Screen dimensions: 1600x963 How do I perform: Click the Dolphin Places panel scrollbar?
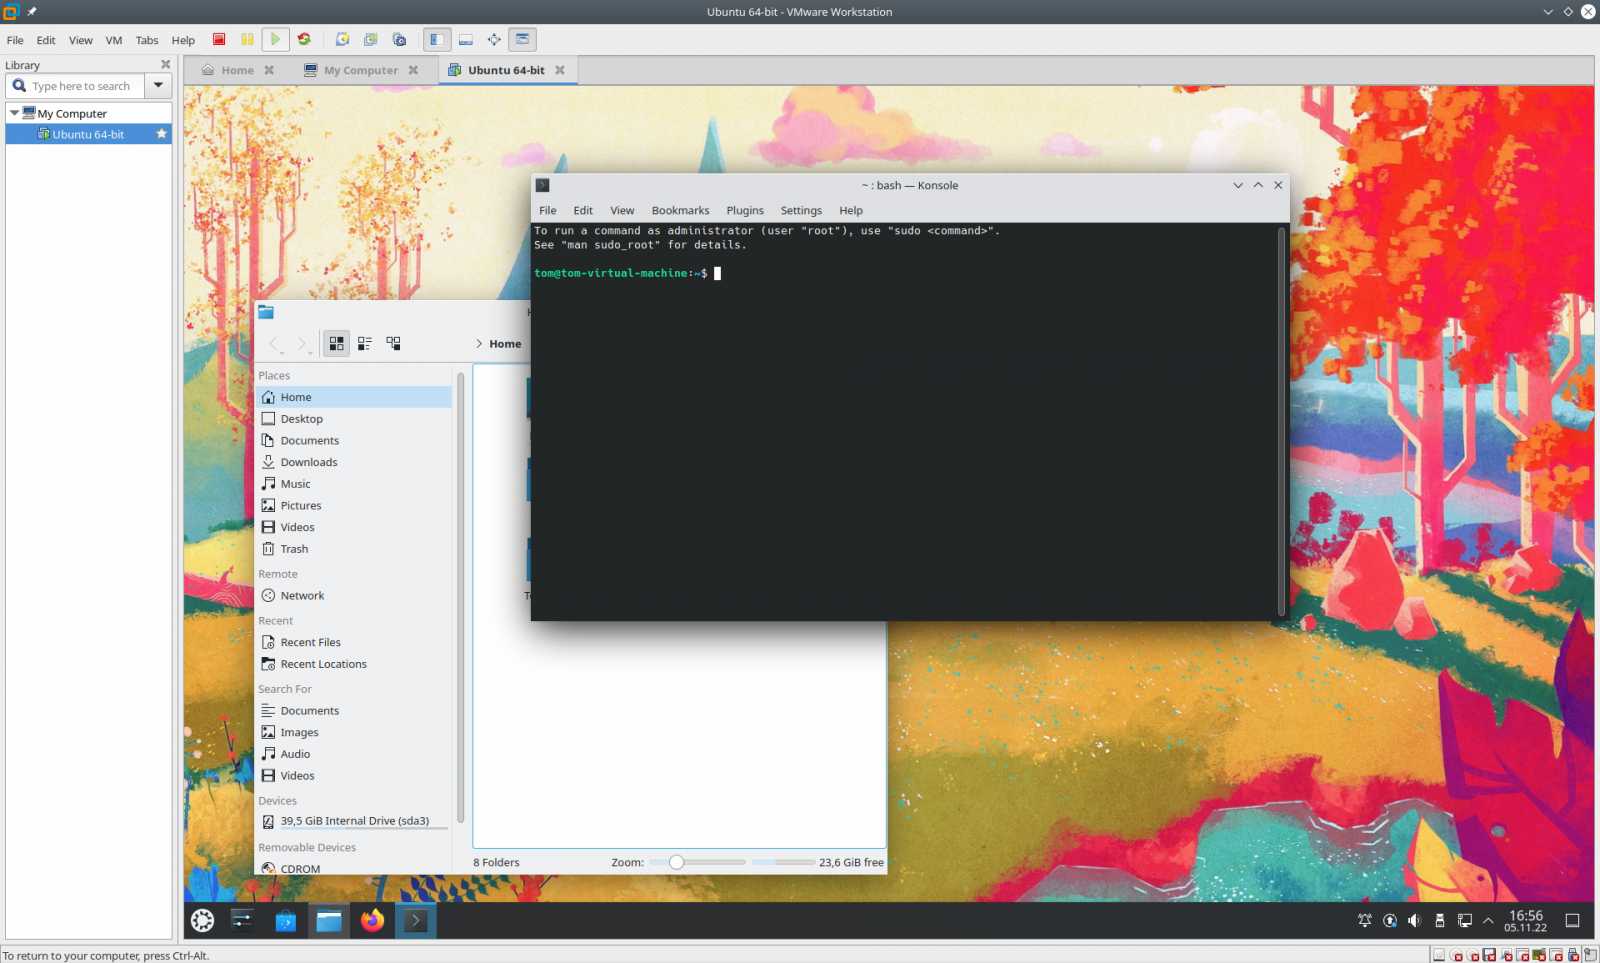pyautogui.click(x=460, y=597)
